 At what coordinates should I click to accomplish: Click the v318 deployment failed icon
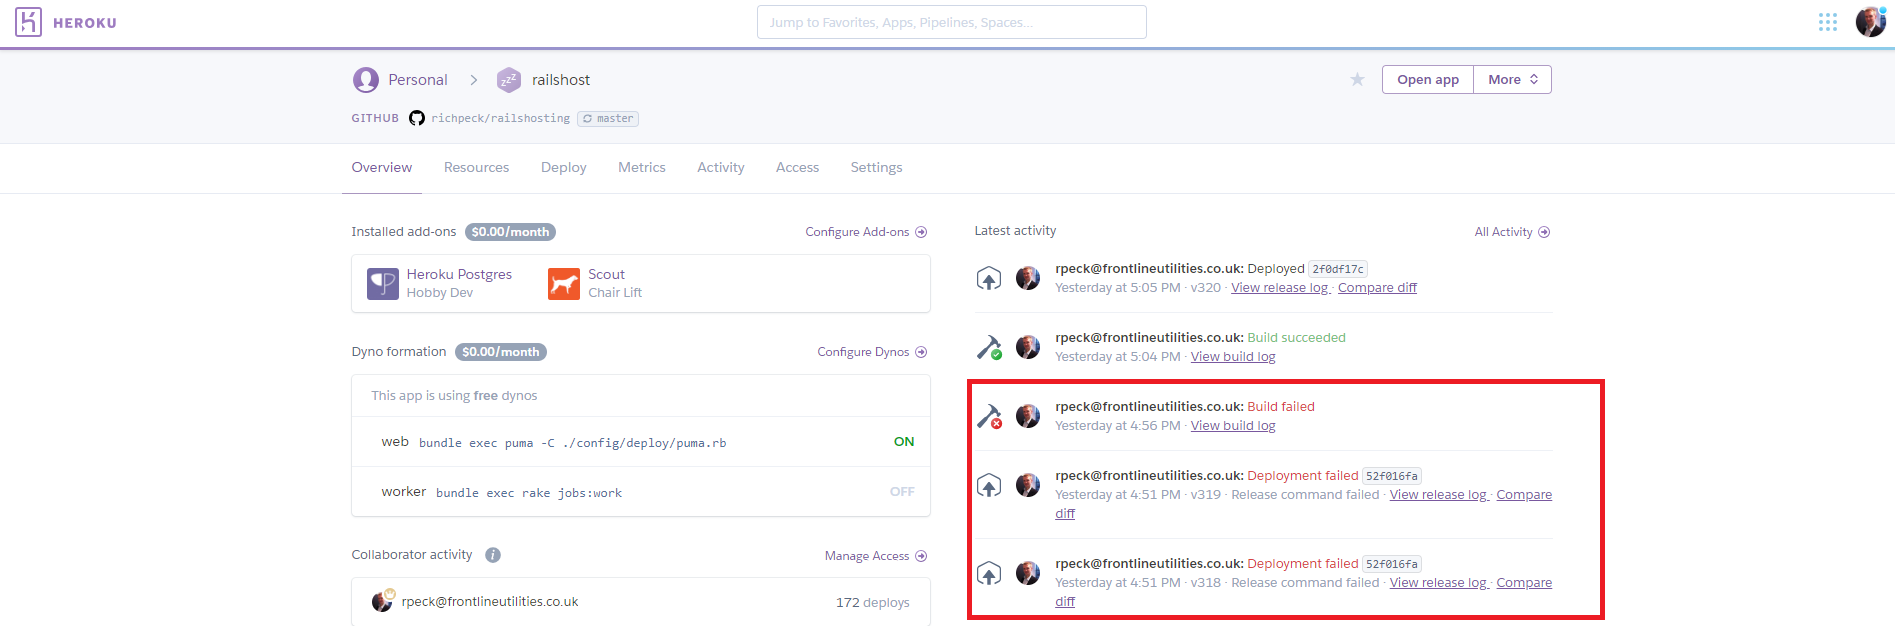tap(989, 574)
